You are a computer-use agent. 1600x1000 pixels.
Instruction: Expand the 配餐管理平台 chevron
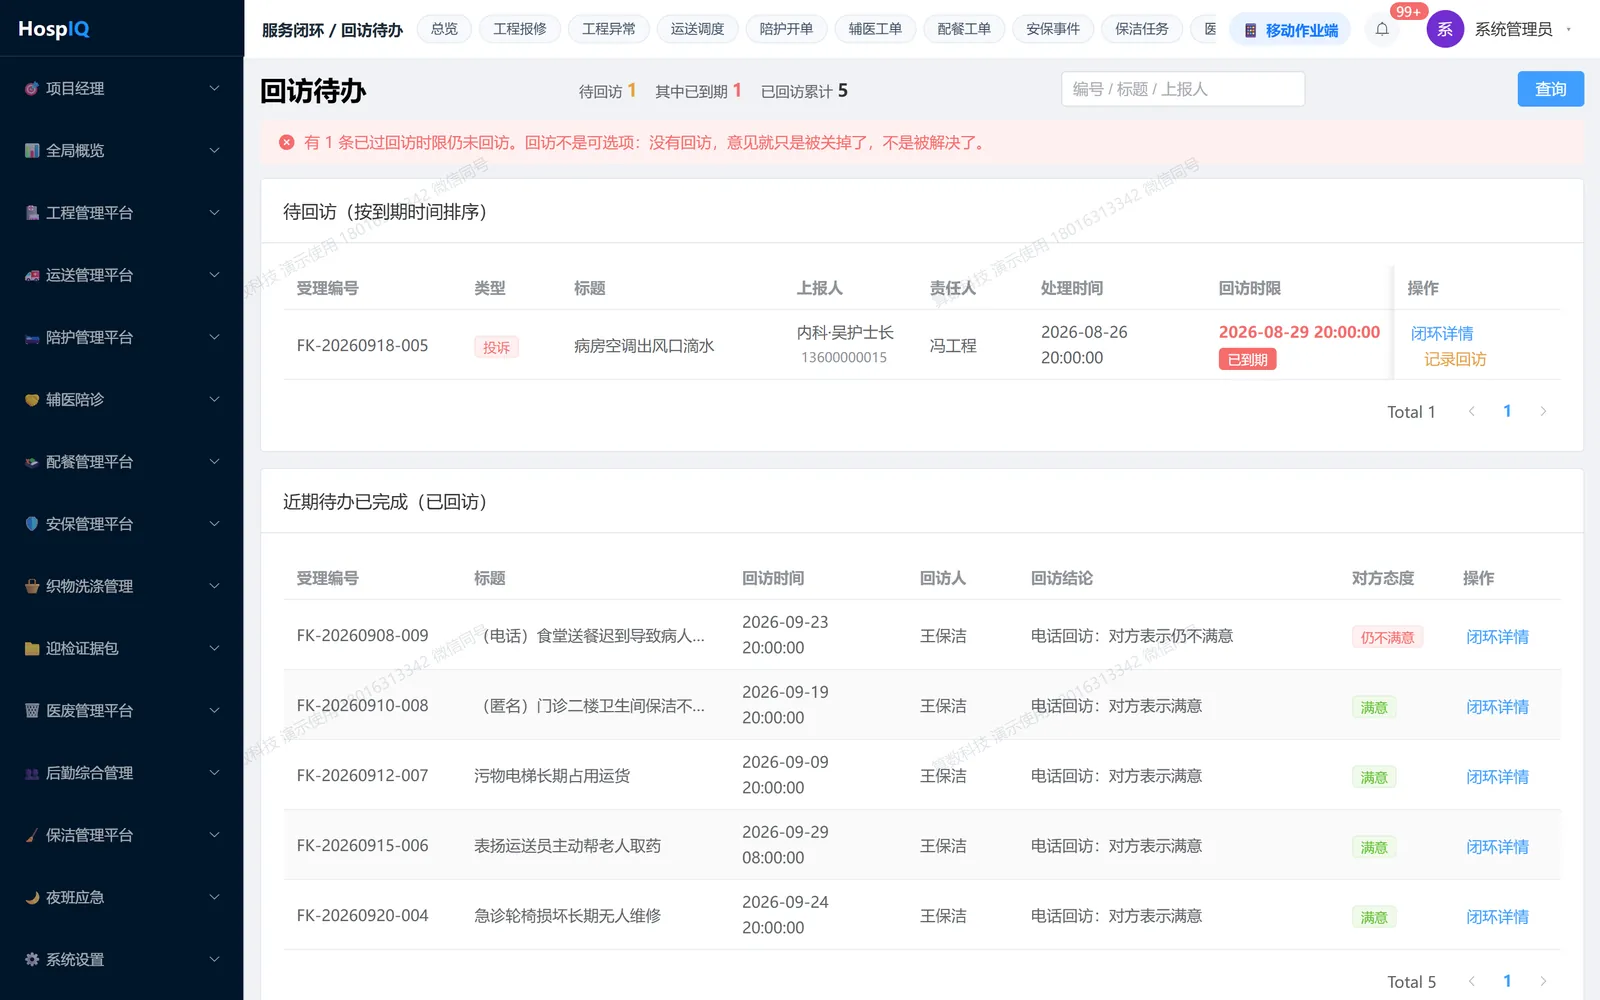click(214, 462)
